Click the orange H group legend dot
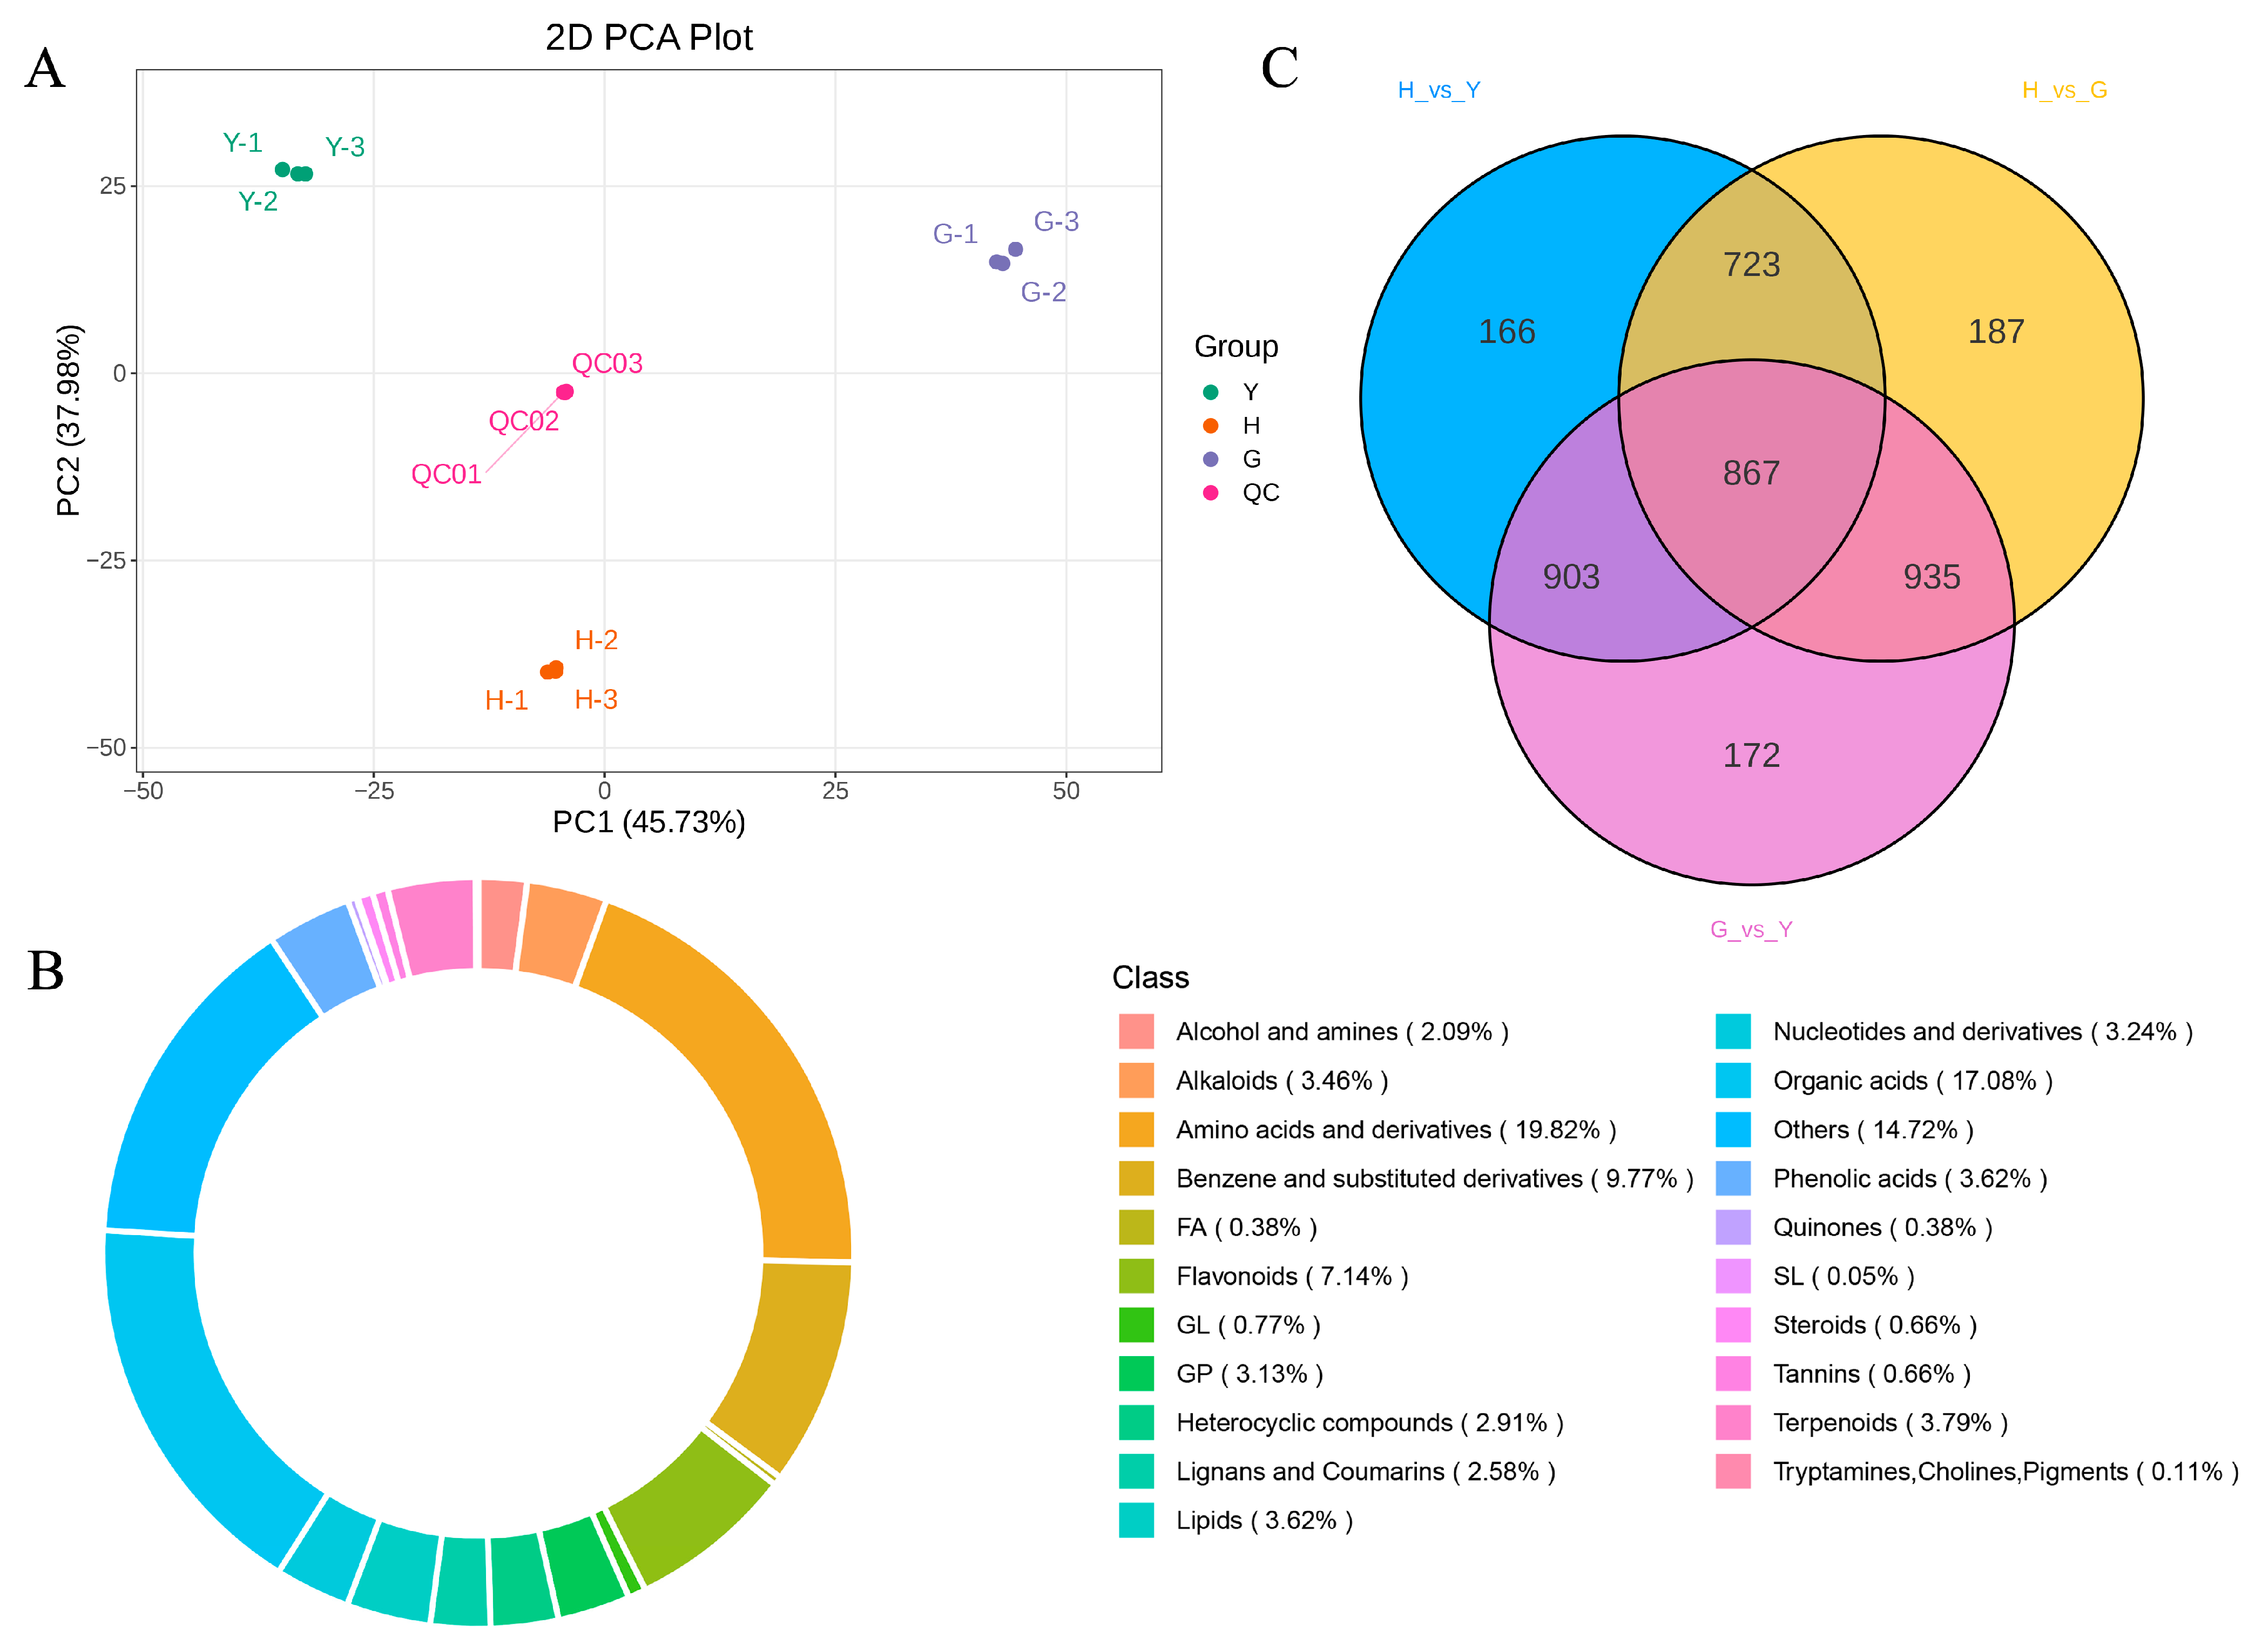This screenshot has height=1652, width=2255. [1210, 425]
